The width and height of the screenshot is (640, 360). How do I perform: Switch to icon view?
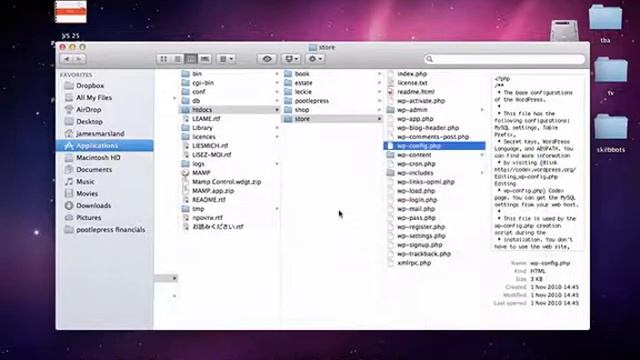(163, 59)
